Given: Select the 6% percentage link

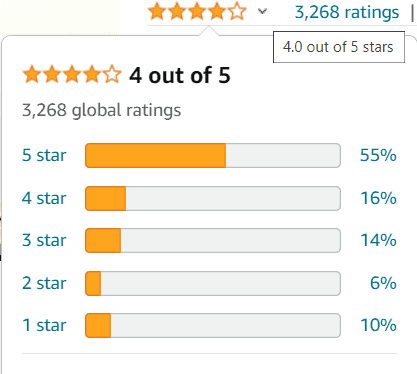Looking at the screenshot, I should (x=383, y=283).
